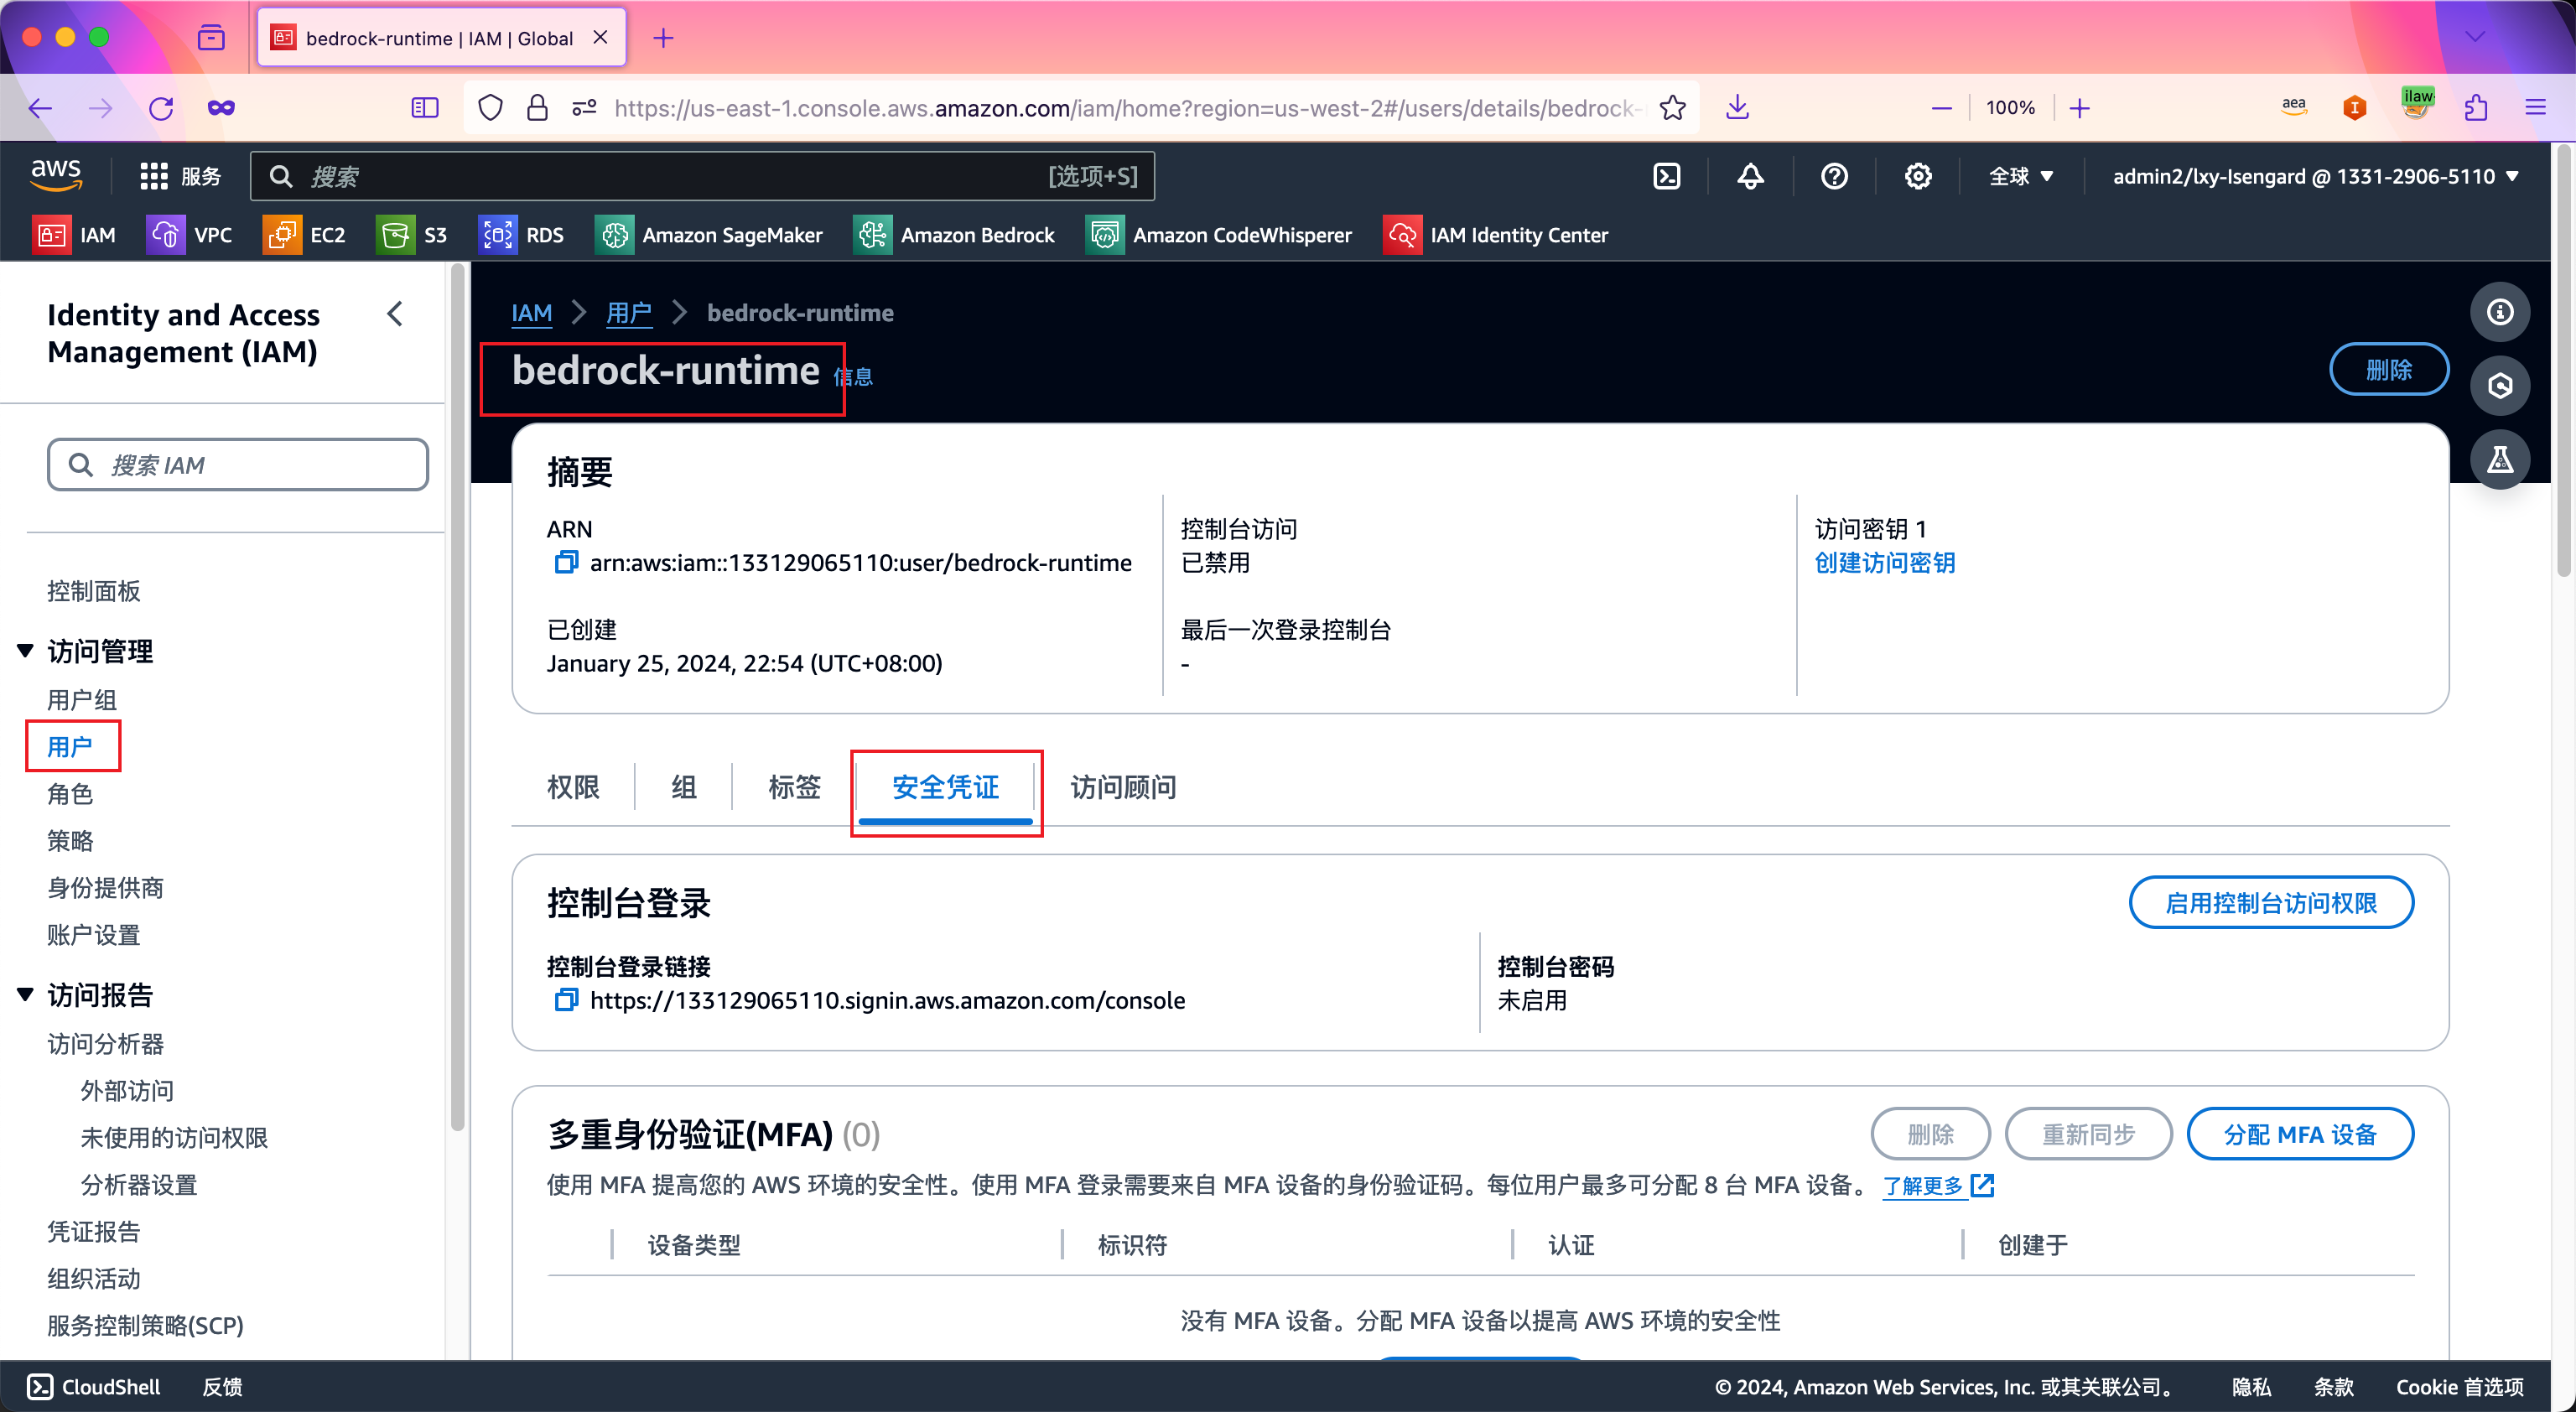Focus the AWS console search box
2576x1412 pixels.
703,176
